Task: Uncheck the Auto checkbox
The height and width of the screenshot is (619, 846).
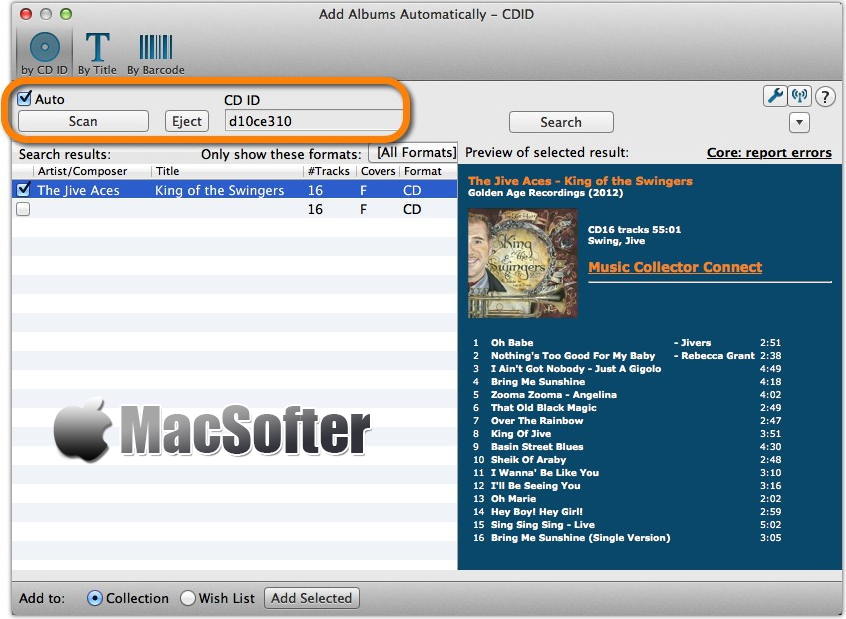Action: coord(25,98)
